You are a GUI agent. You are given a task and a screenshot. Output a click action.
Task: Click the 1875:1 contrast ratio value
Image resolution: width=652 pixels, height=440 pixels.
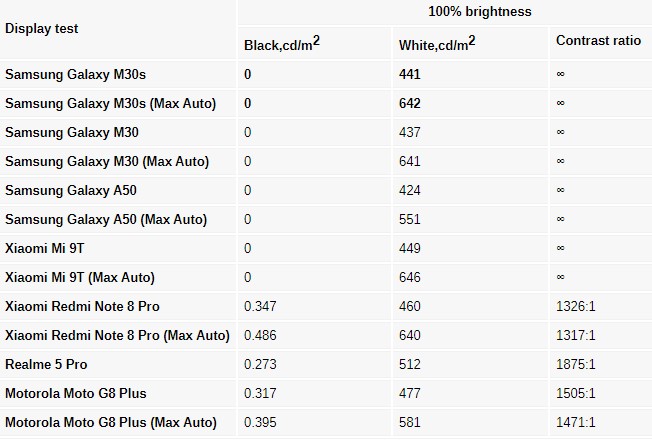coord(576,364)
